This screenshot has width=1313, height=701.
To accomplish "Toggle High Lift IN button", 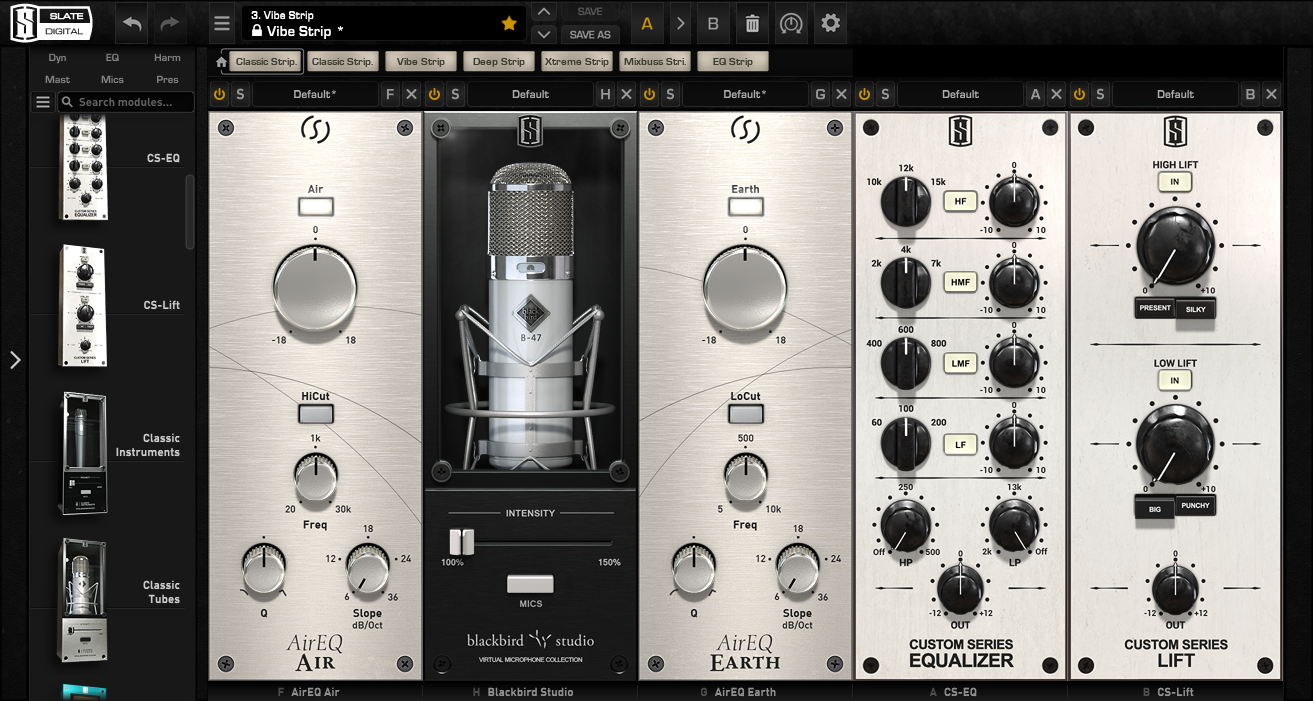I will (1175, 182).
